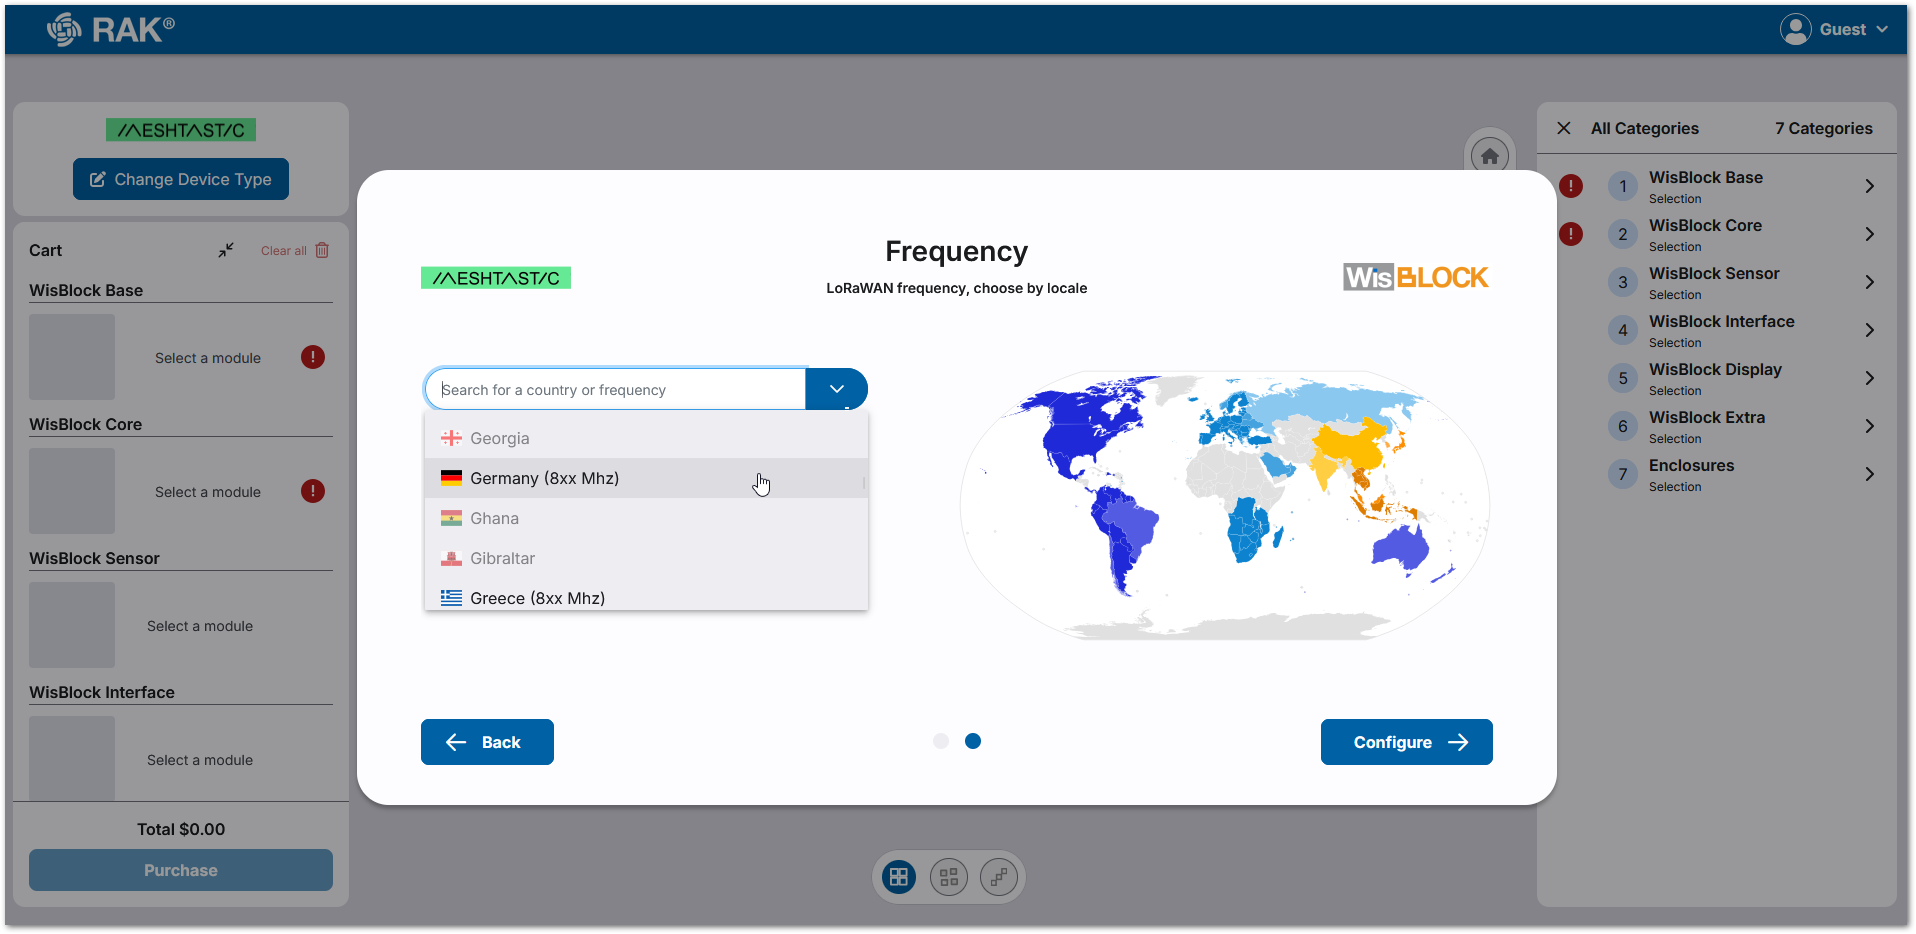
Task: Close the All Categories panel
Action: tap(1564, 128)
